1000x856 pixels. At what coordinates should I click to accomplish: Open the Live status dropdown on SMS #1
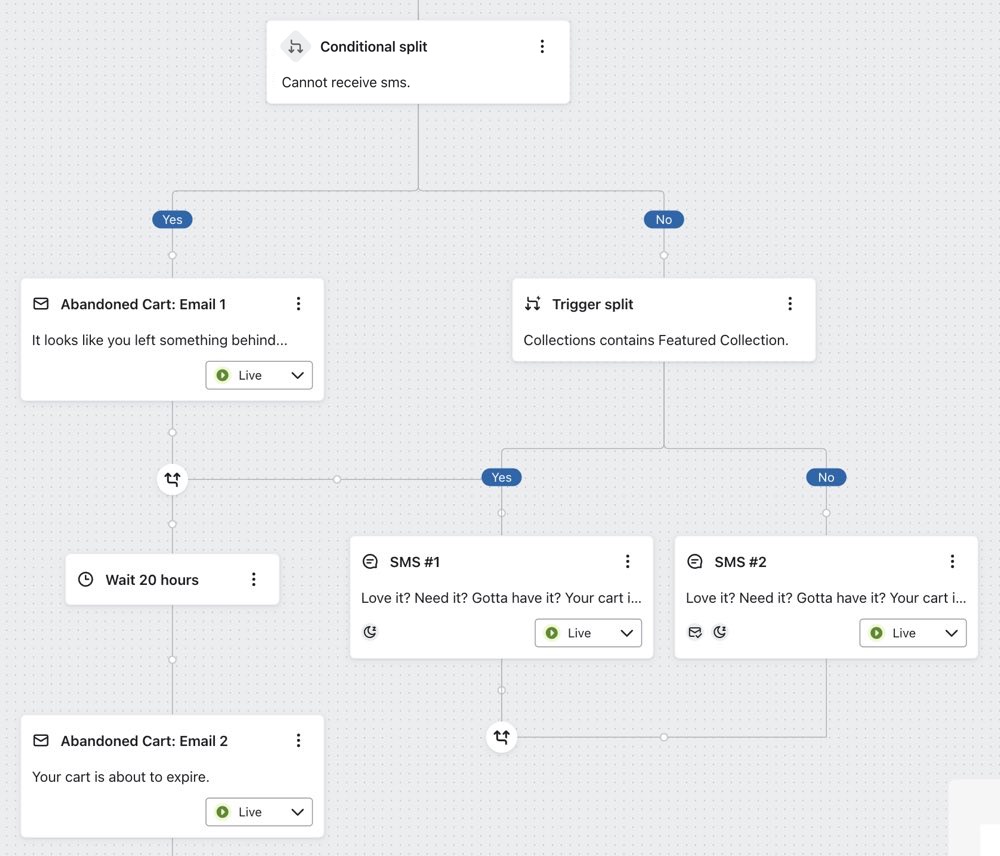(x=588, y=632)
